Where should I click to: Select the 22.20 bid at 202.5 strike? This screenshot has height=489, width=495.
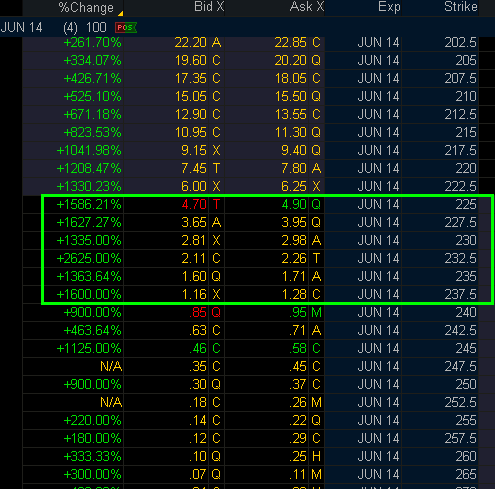191,42
